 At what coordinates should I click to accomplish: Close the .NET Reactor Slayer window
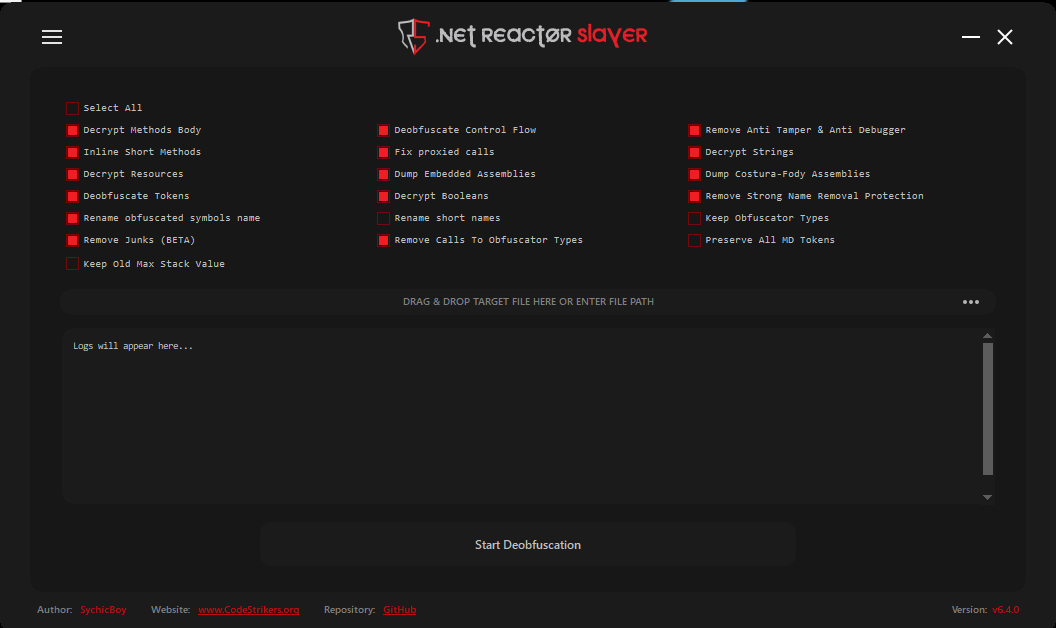click(1005, 37)
